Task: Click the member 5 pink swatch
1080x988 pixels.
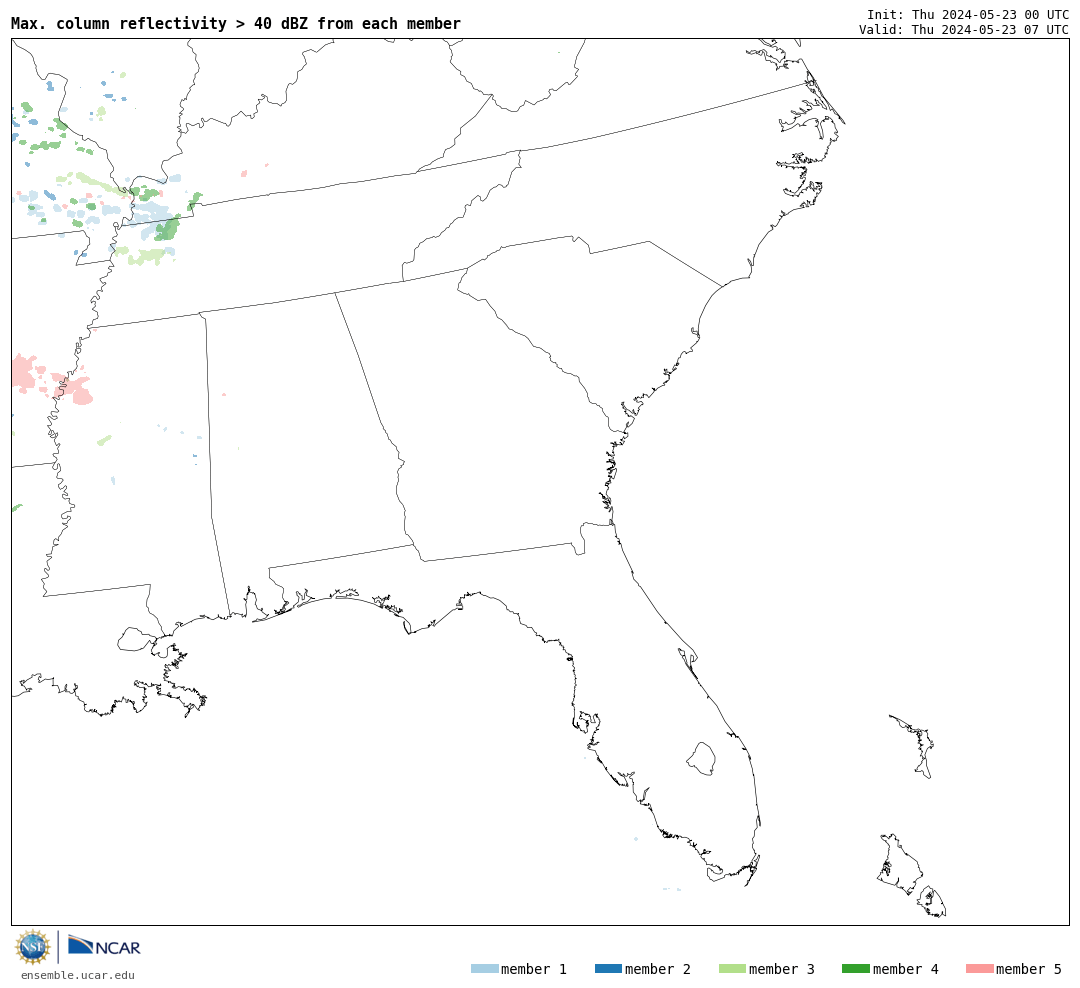Action: [x=979, y=969]
